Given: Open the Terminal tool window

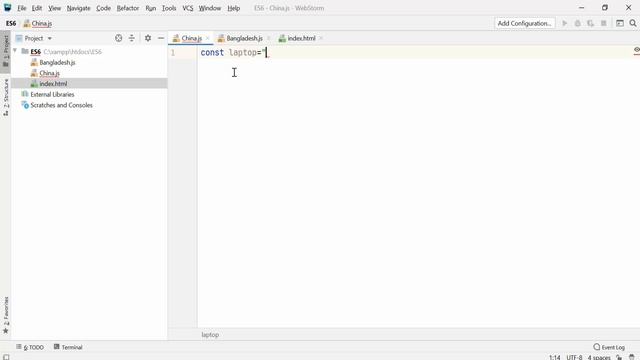Looking at the screenshot, I should [x=68, y=347].
